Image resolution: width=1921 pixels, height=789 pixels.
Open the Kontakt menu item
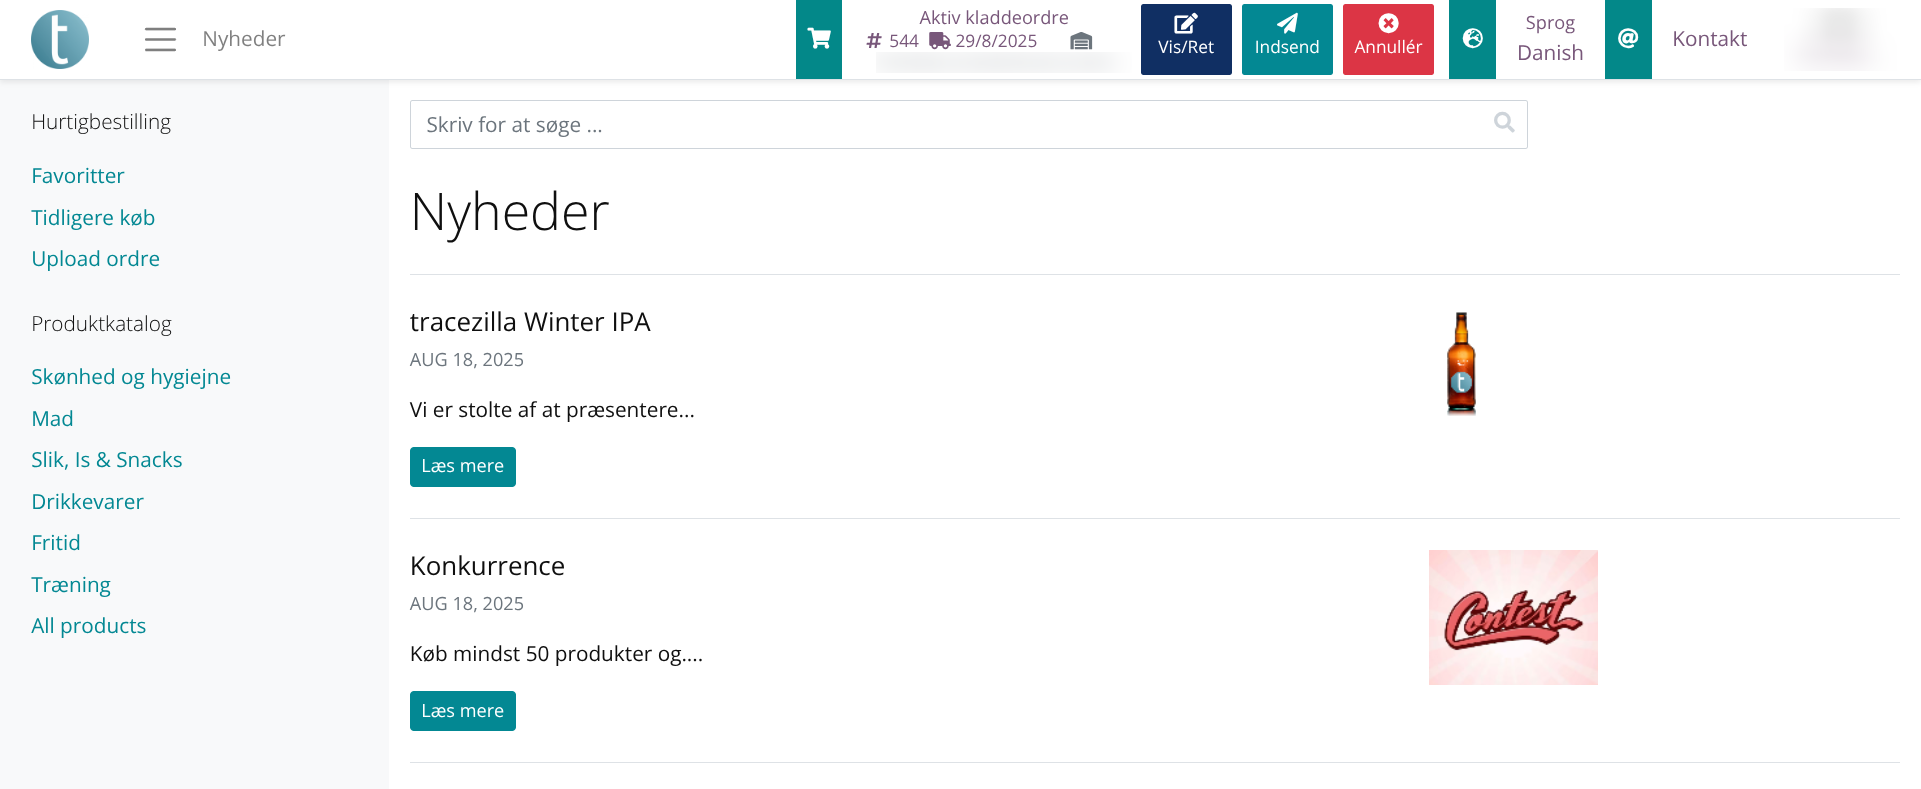(1709, 39)
